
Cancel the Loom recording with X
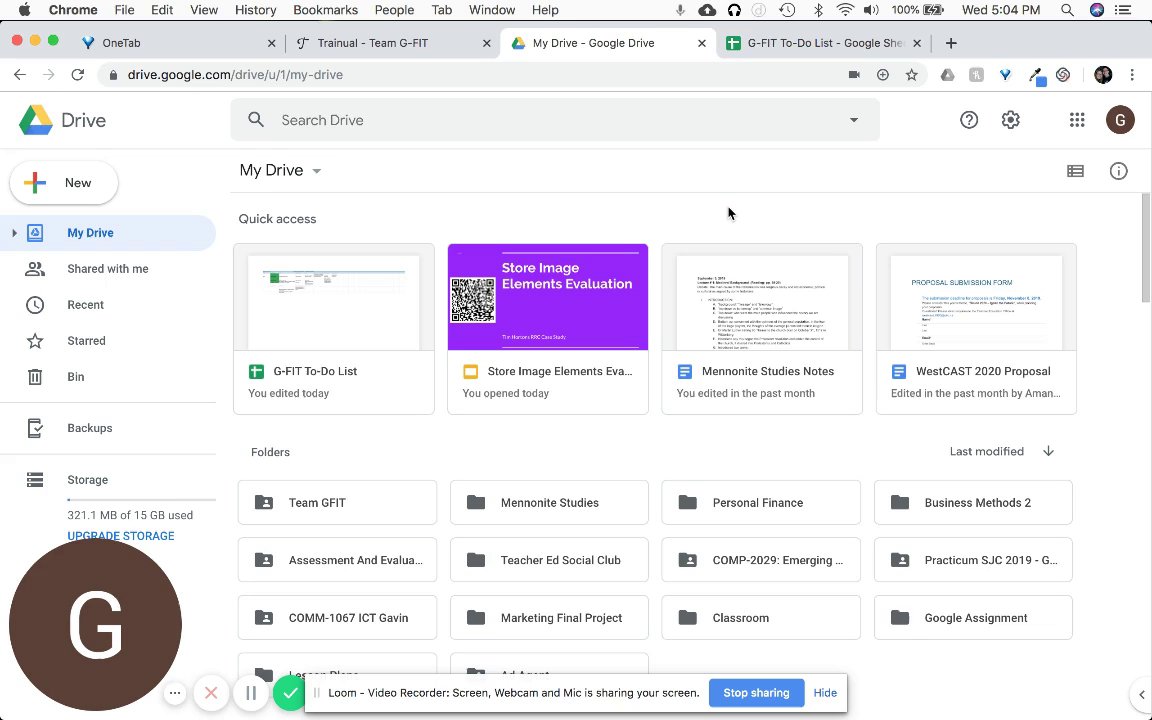211,693
